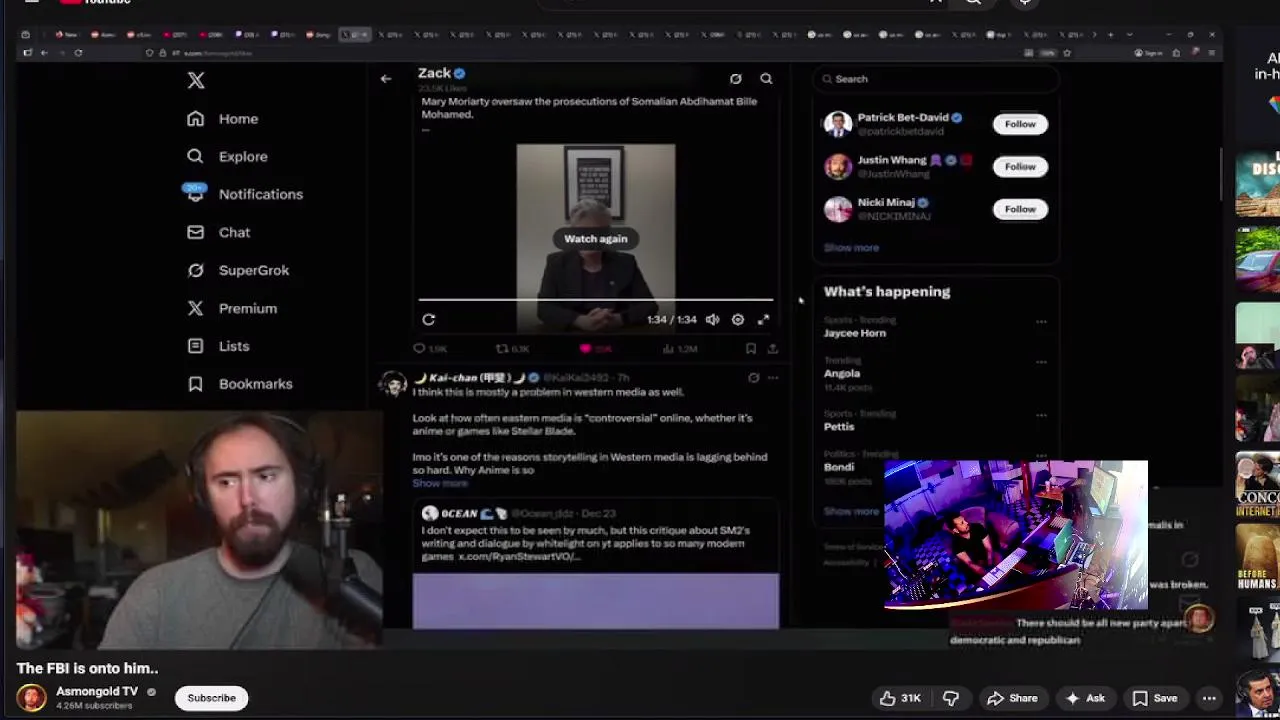Save the YouTube video to playlist

[1155, 698]
